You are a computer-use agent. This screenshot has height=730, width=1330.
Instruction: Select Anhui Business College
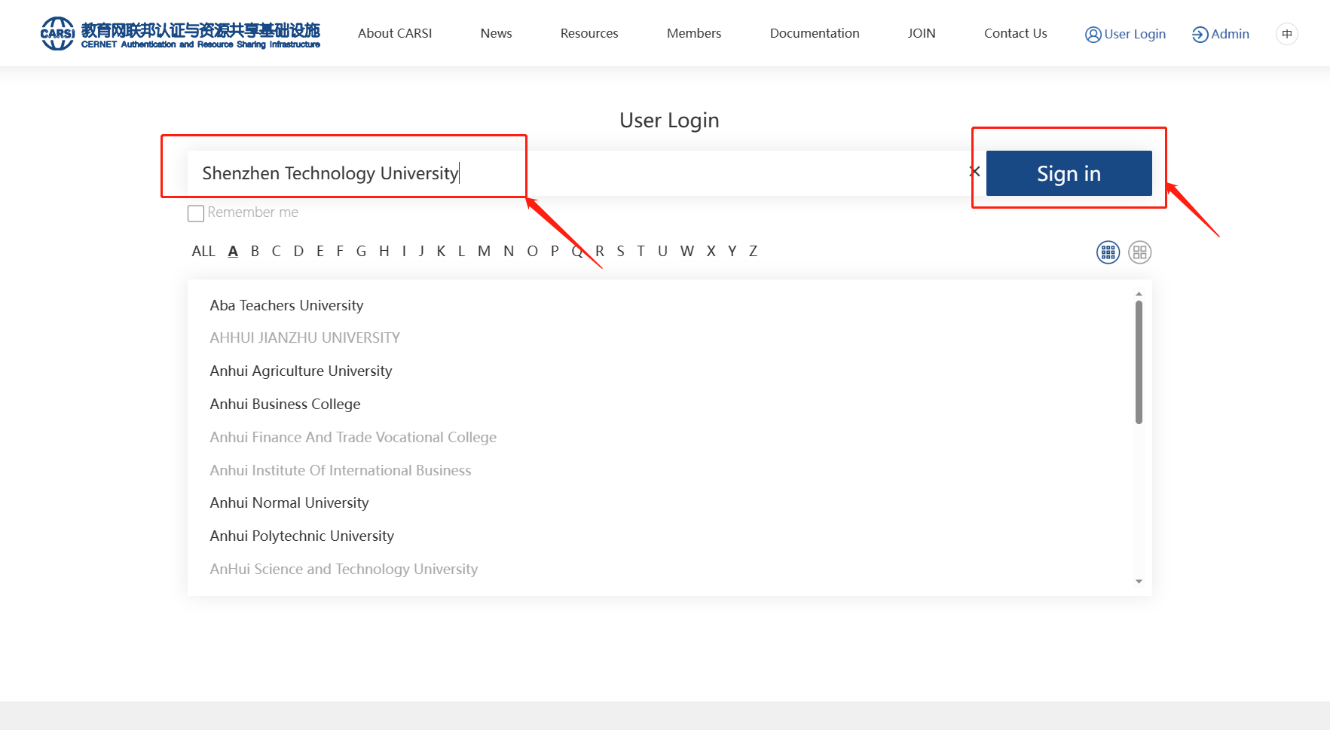tap(285, 404)
